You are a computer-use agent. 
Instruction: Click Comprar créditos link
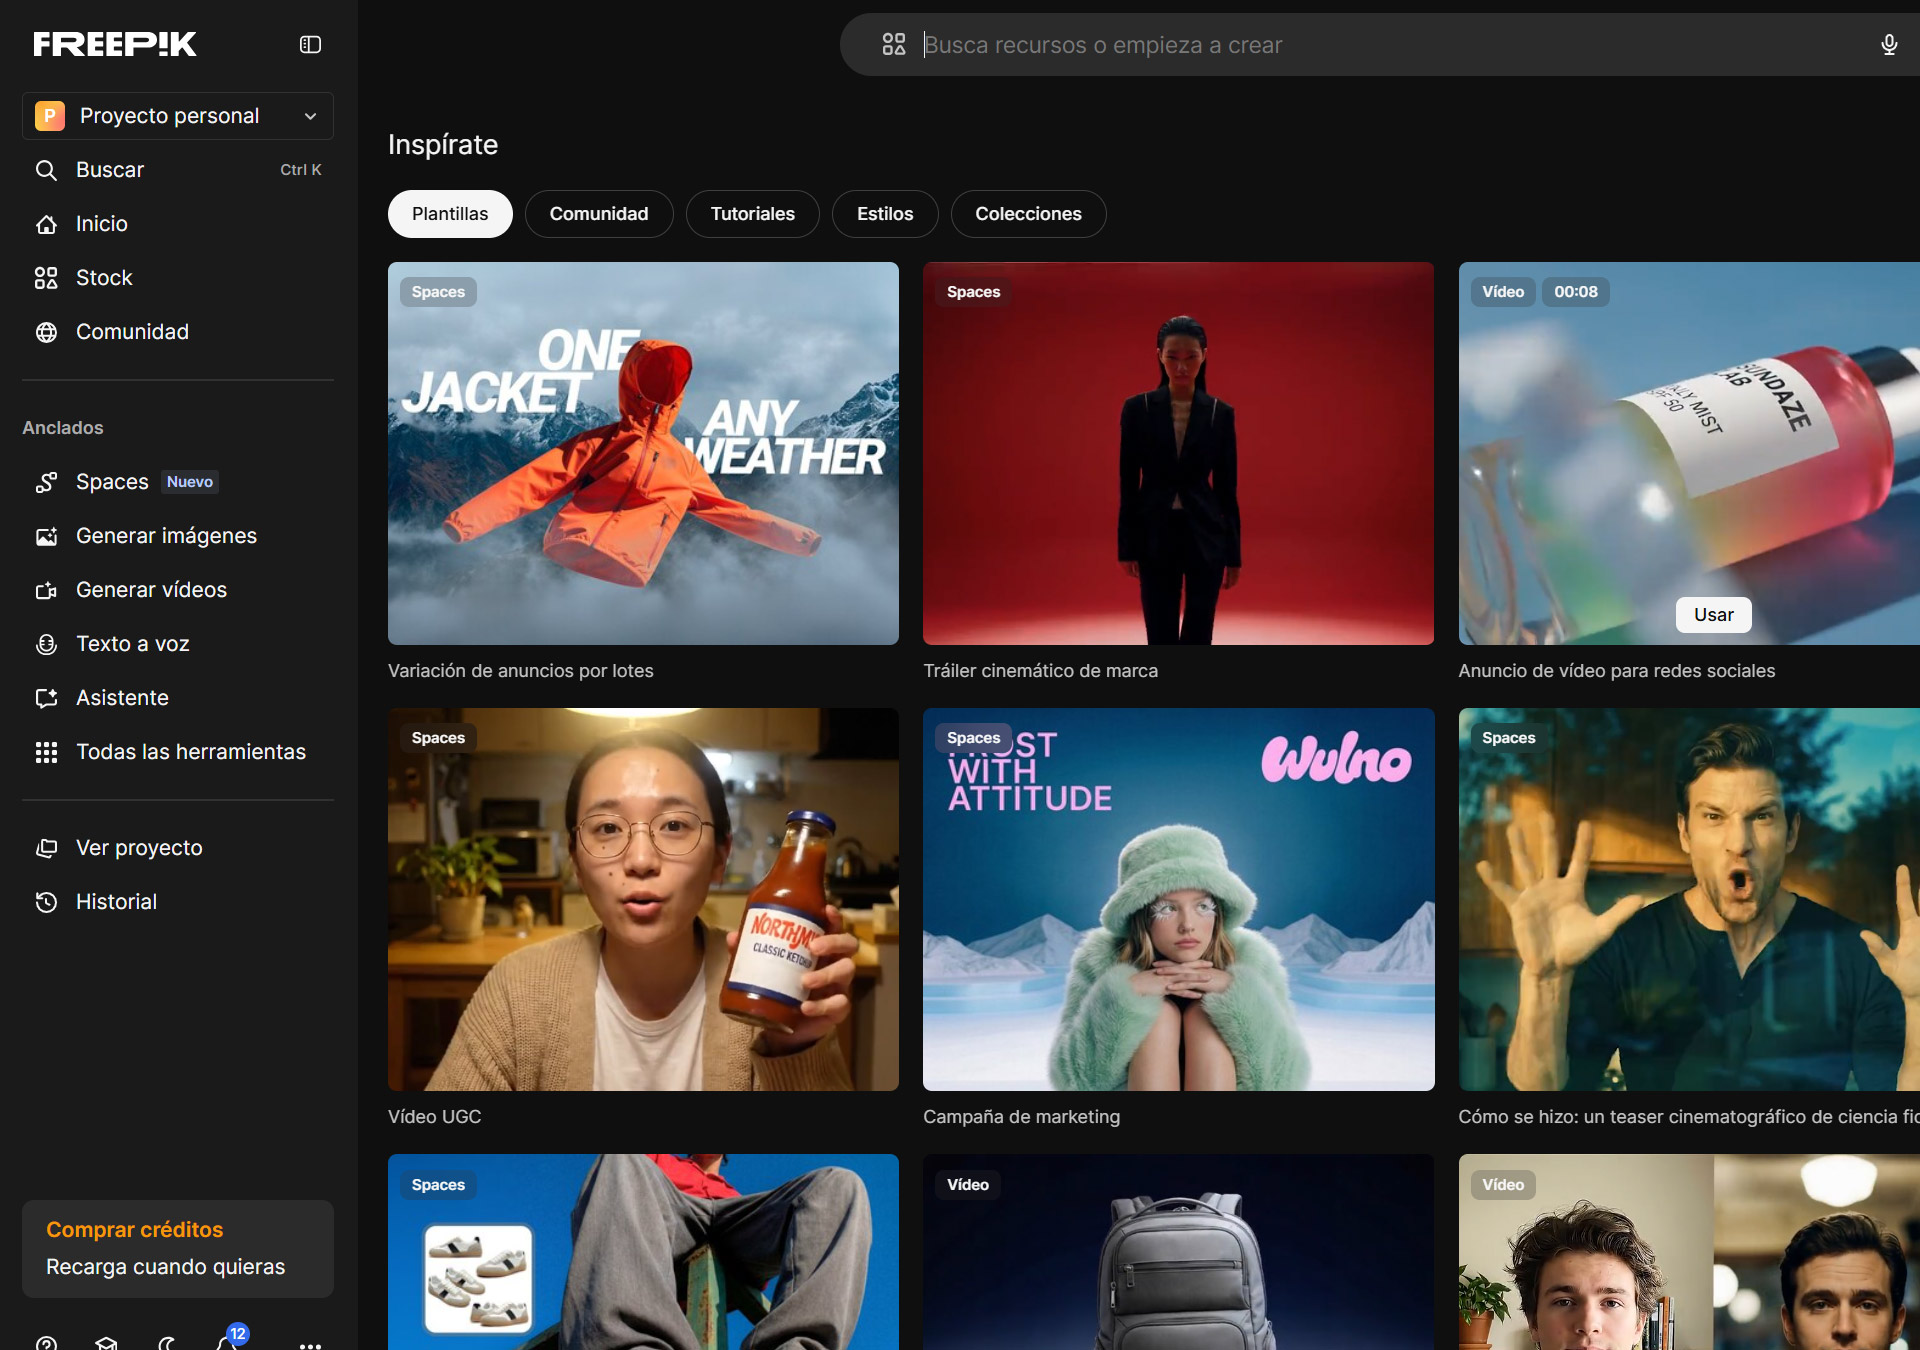[x=135, y=1230]
